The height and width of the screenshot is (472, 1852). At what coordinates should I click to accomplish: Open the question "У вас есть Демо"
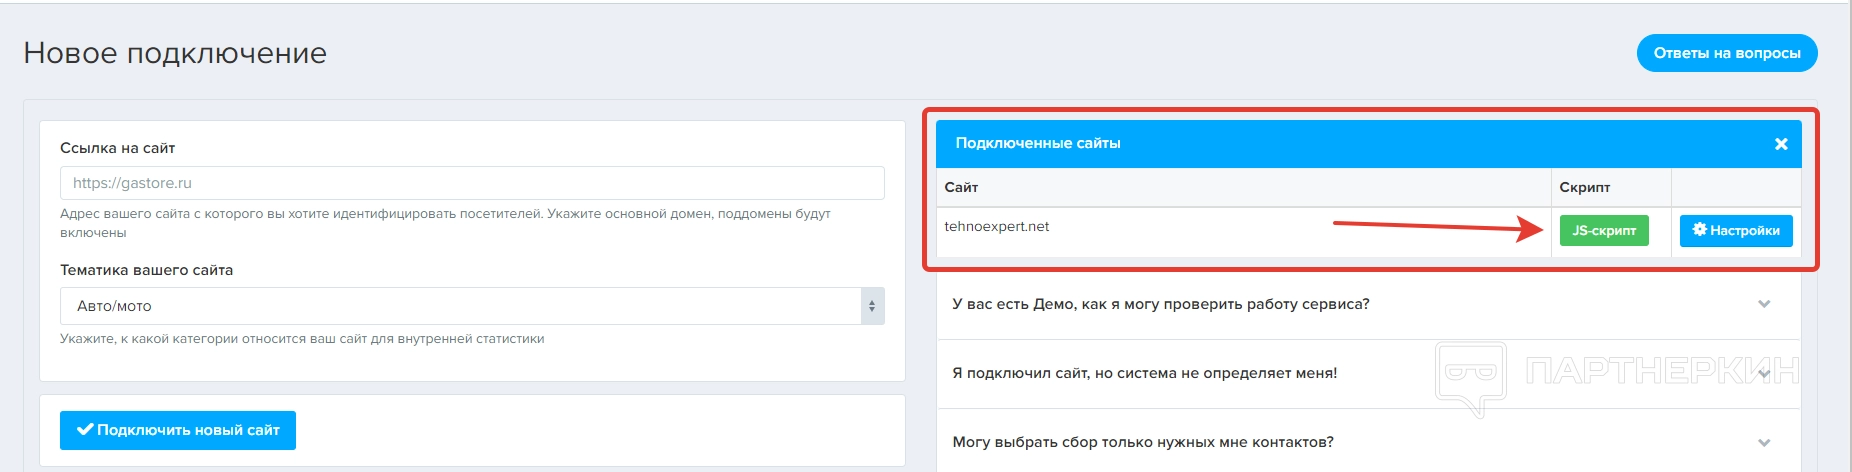pyautogui.click(x=1160, y=304)
